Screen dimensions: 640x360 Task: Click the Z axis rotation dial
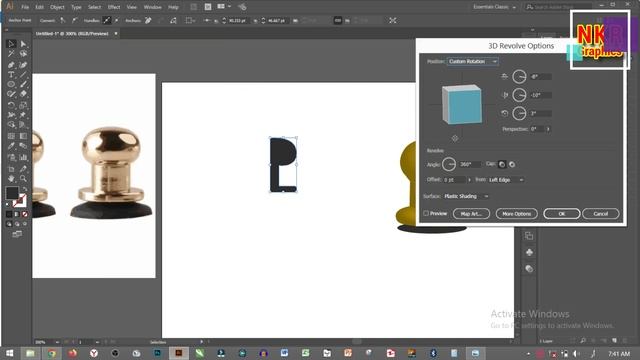(519, 113)
